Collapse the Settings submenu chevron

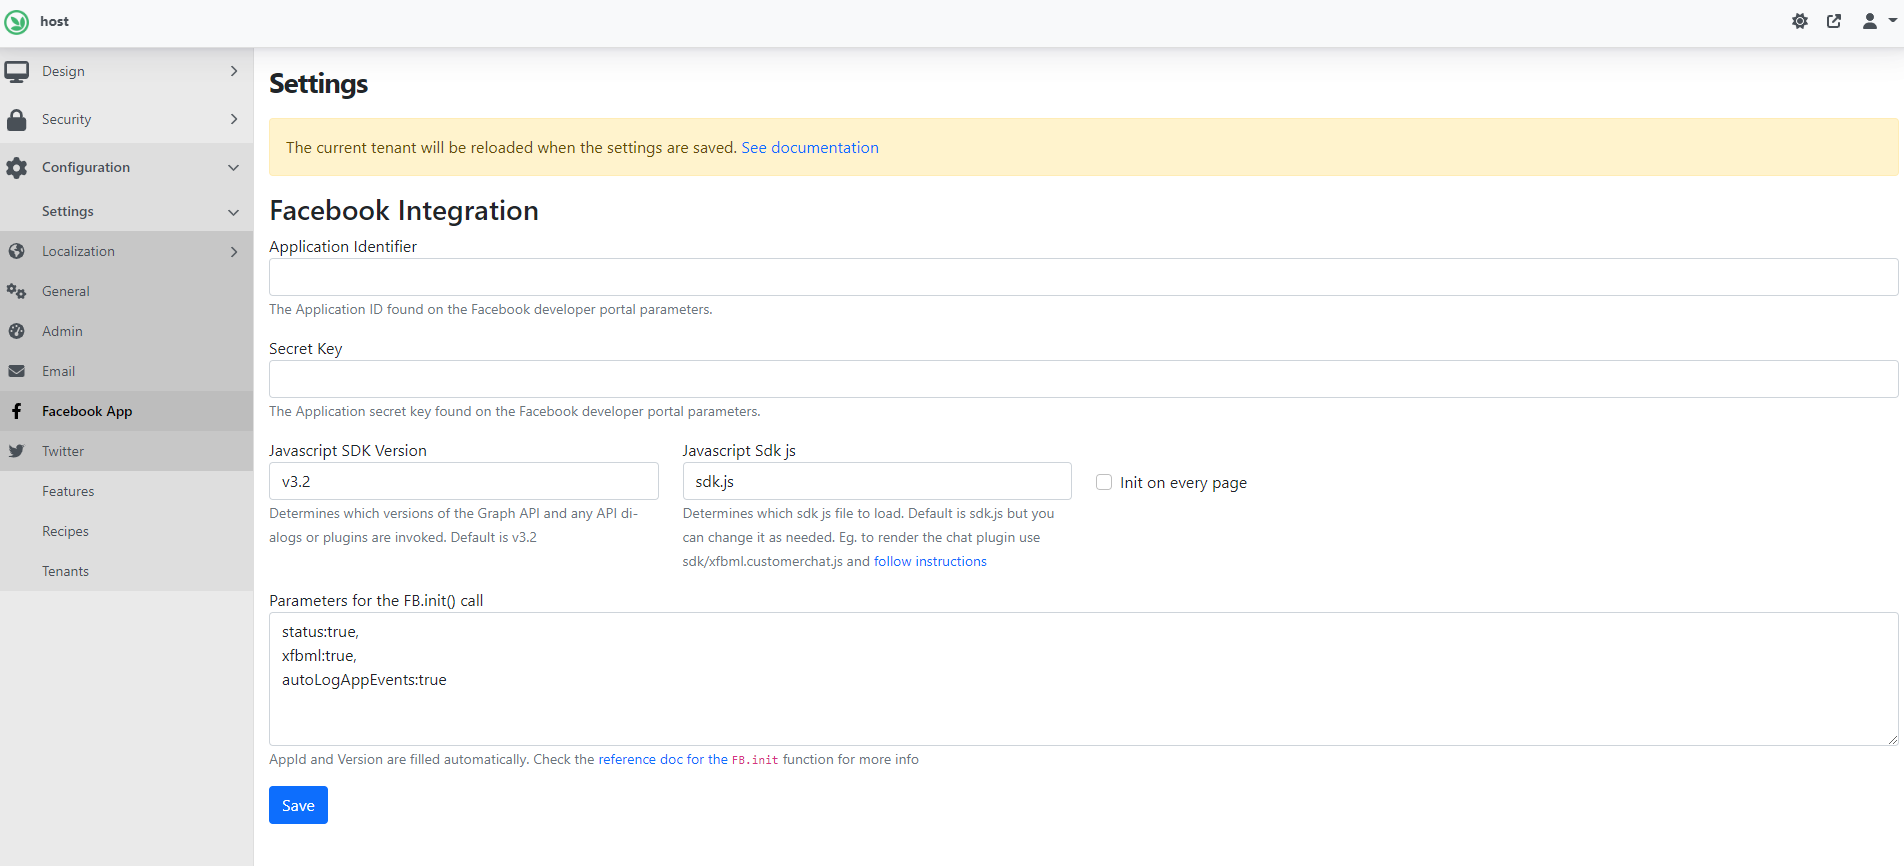(234, 212)
